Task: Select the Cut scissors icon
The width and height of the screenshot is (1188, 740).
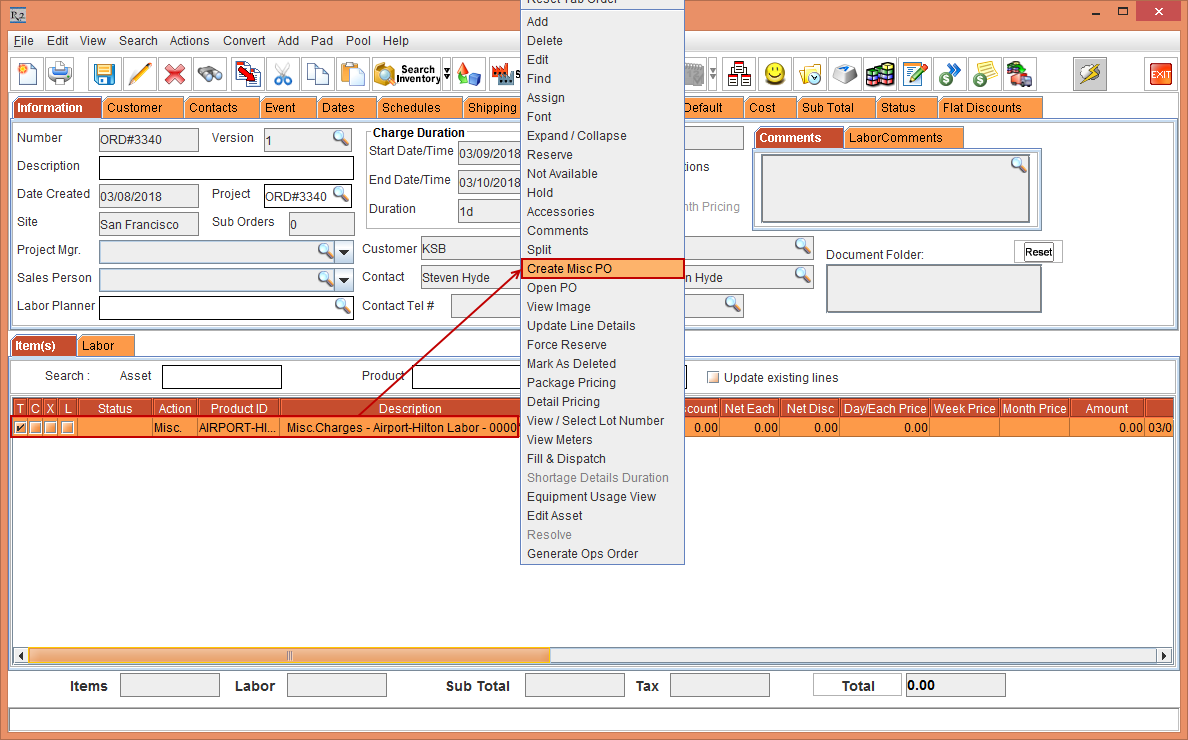Action: [x=282, y=74]
